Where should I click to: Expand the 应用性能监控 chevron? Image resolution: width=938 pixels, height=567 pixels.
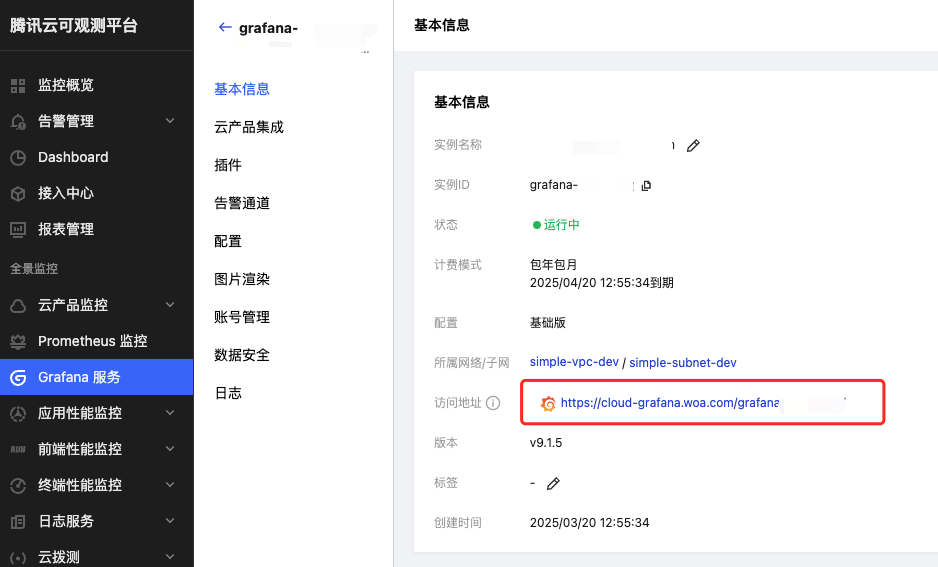click(x=170, y=413)
